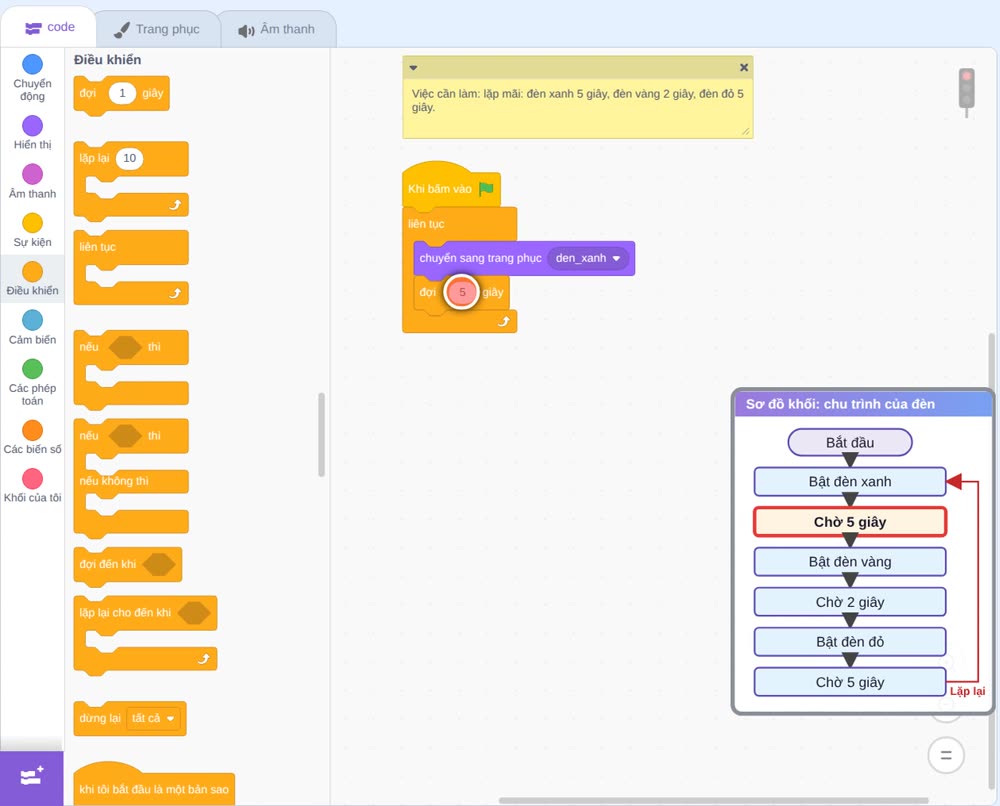Select the Điều khiển category circle

[x=33, y=272]
